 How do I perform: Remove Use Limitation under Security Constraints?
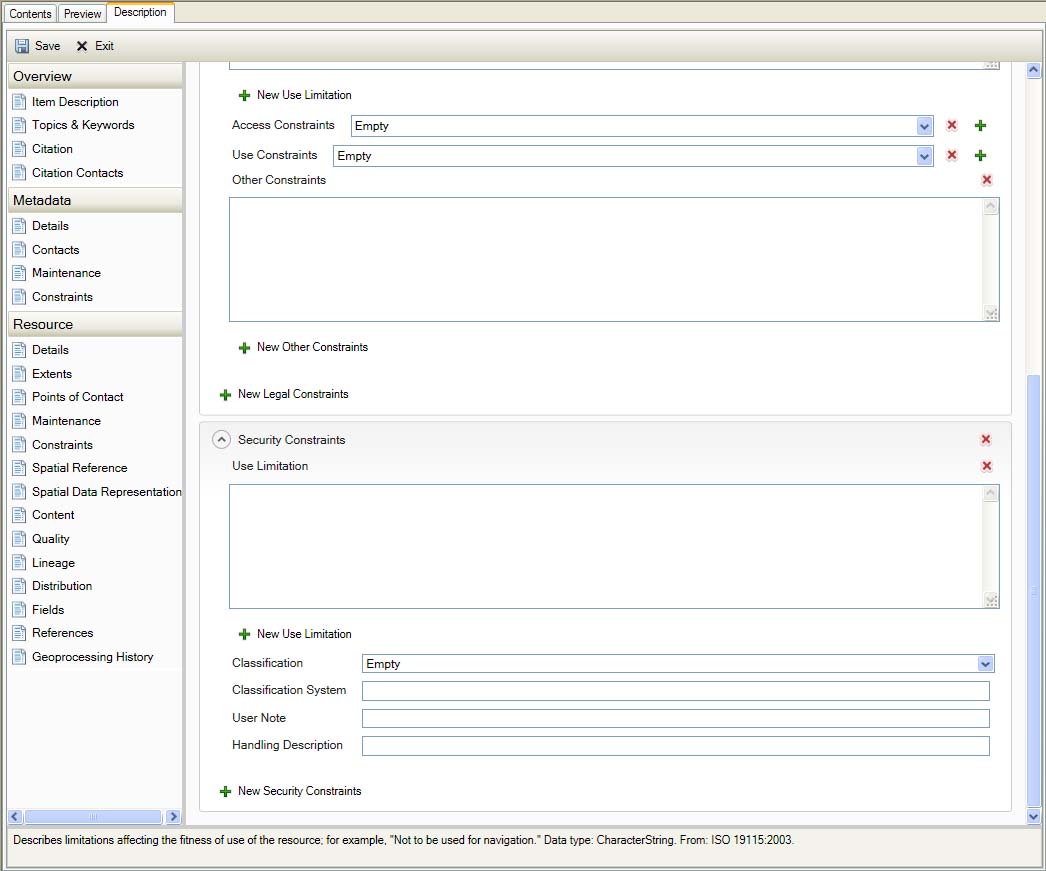[x=987, y=466]
